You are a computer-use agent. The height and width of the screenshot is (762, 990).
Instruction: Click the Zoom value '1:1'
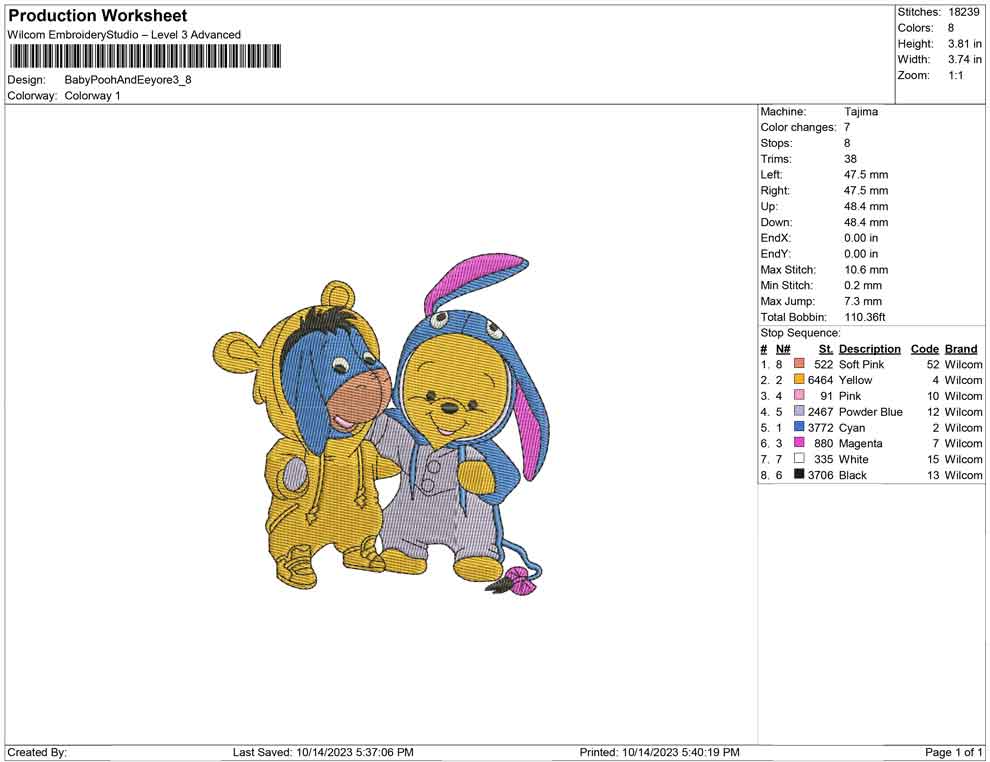956,75
